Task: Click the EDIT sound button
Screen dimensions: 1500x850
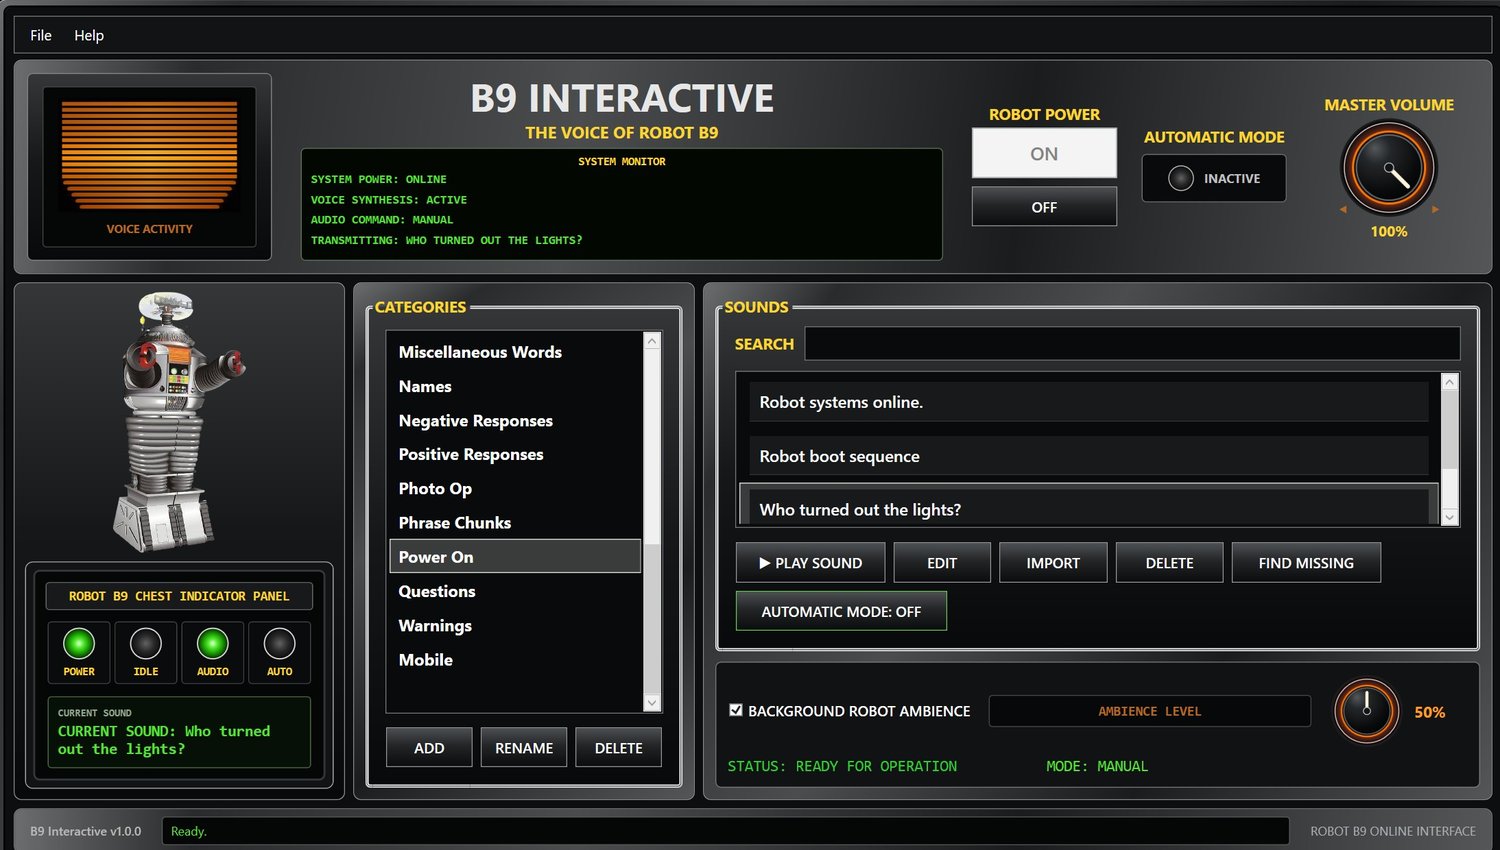Action: click(x=942, y=563)
